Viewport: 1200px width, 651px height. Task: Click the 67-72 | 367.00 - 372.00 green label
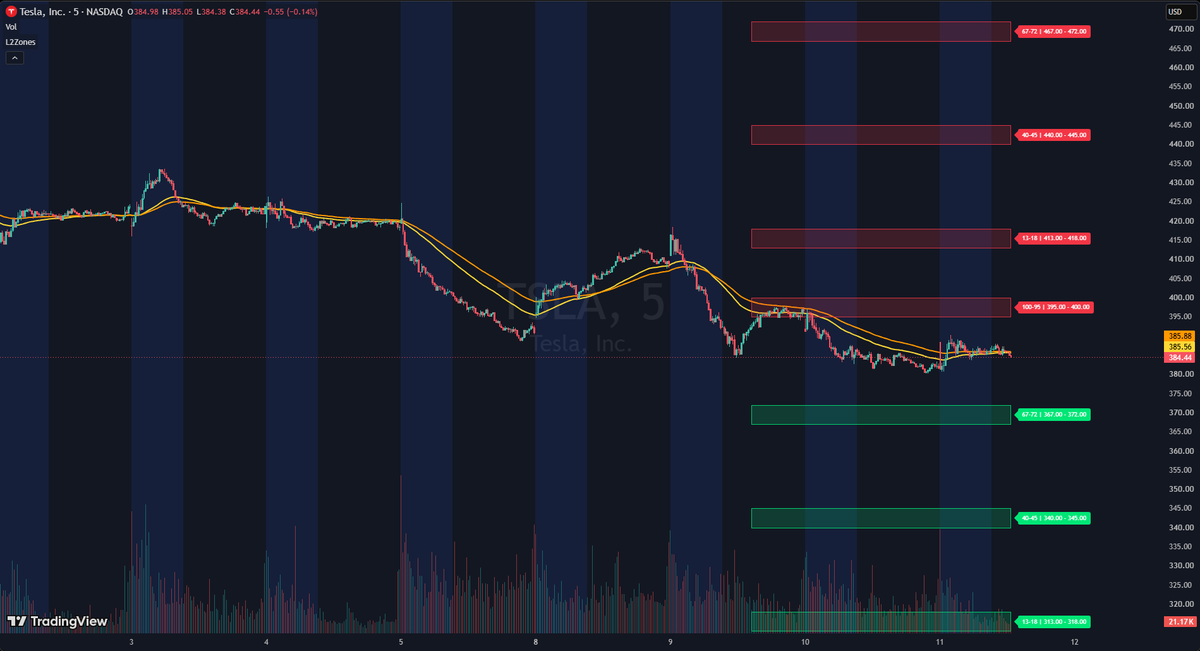coord(1054,414)
